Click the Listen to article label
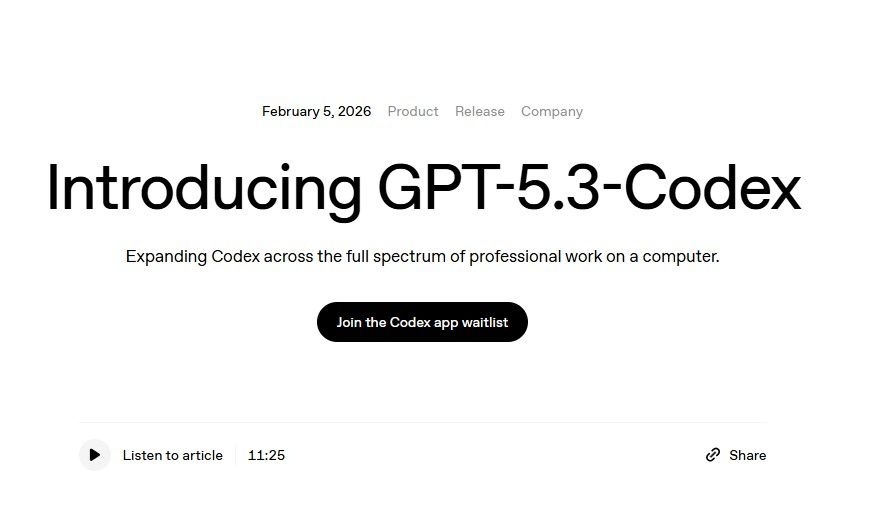This screenshot has width=875, height=514. click(173, 455)
